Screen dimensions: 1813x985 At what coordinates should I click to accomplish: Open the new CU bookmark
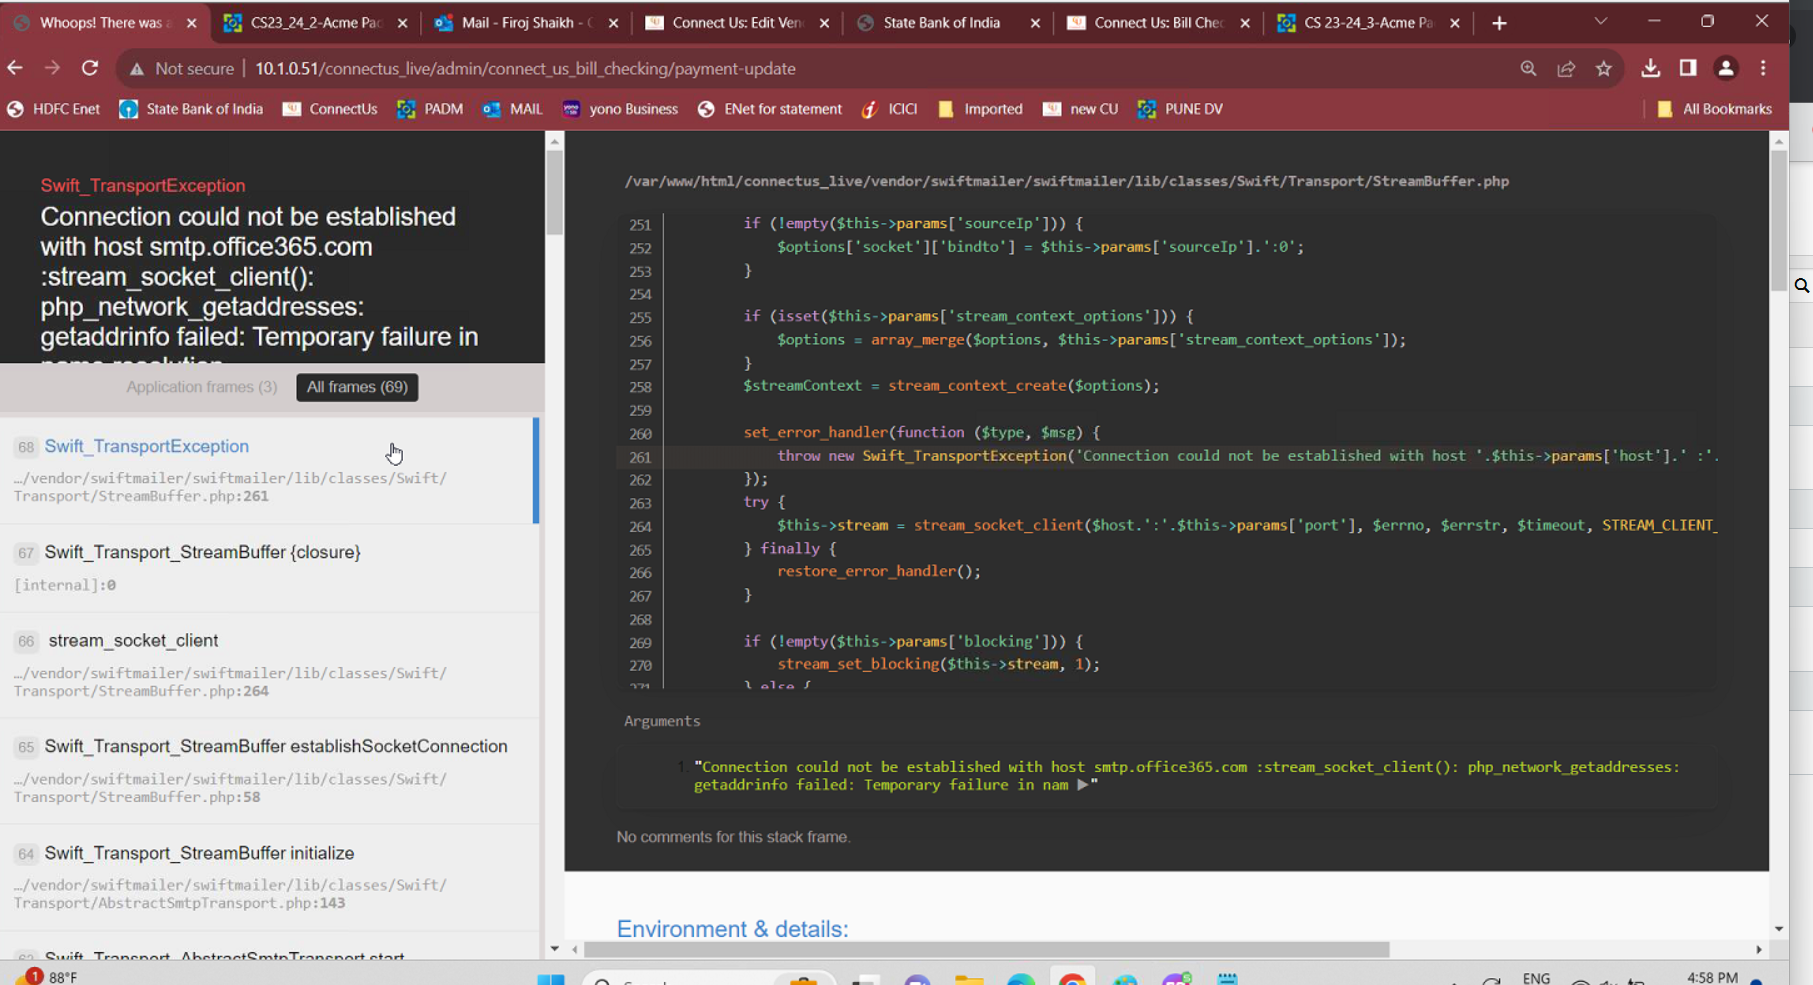1081,109
